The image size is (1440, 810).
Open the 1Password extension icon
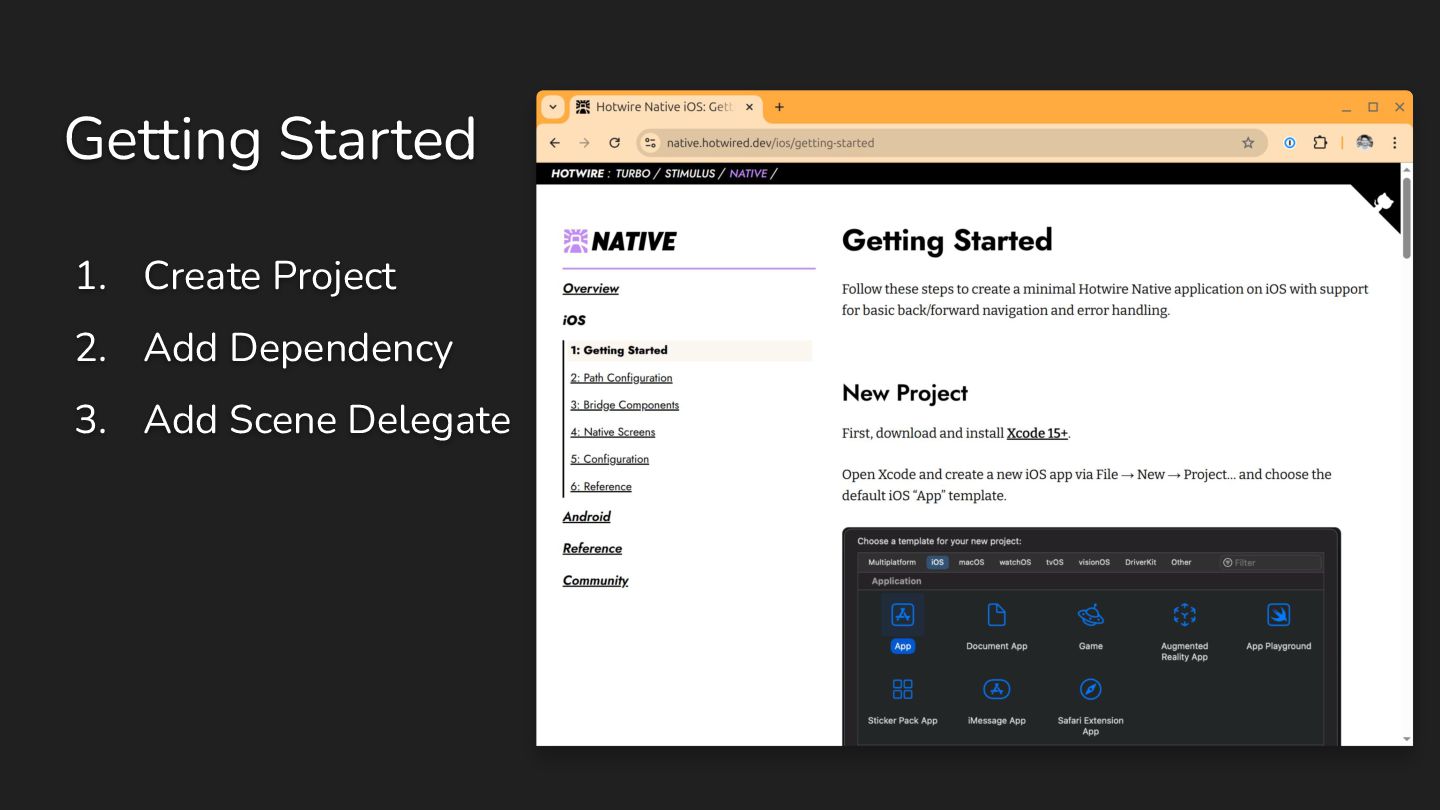(1290, 143)
